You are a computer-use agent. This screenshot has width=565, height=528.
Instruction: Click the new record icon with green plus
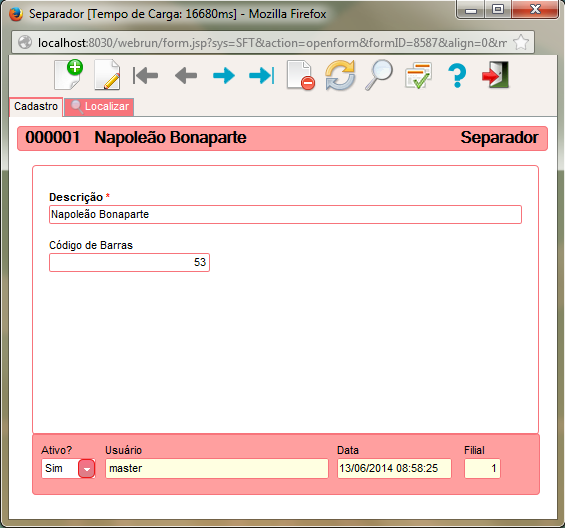click(68, 75)
